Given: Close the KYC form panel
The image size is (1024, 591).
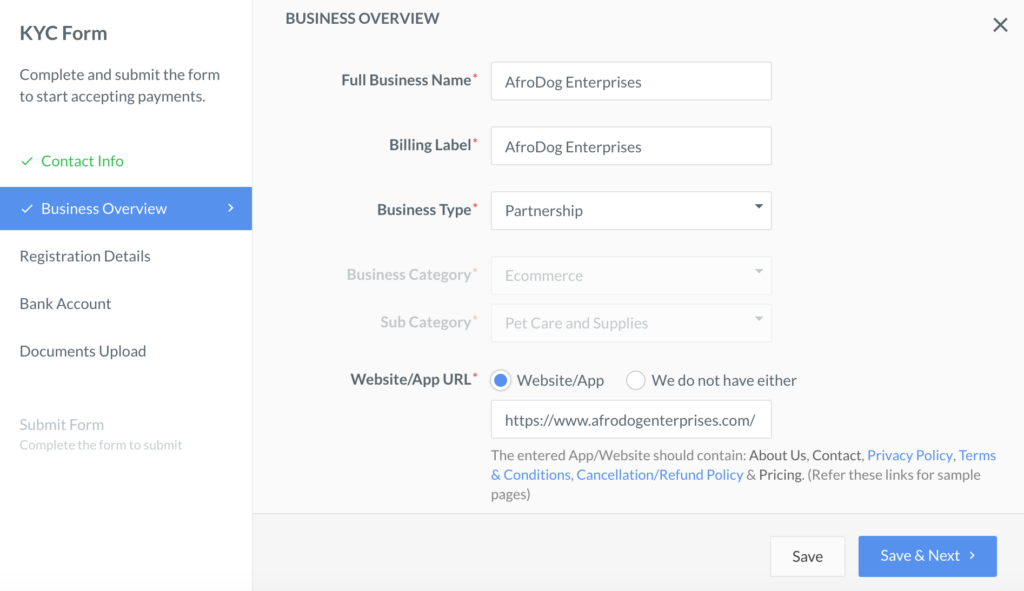Looking at the screenshot, I should 1000,24.
